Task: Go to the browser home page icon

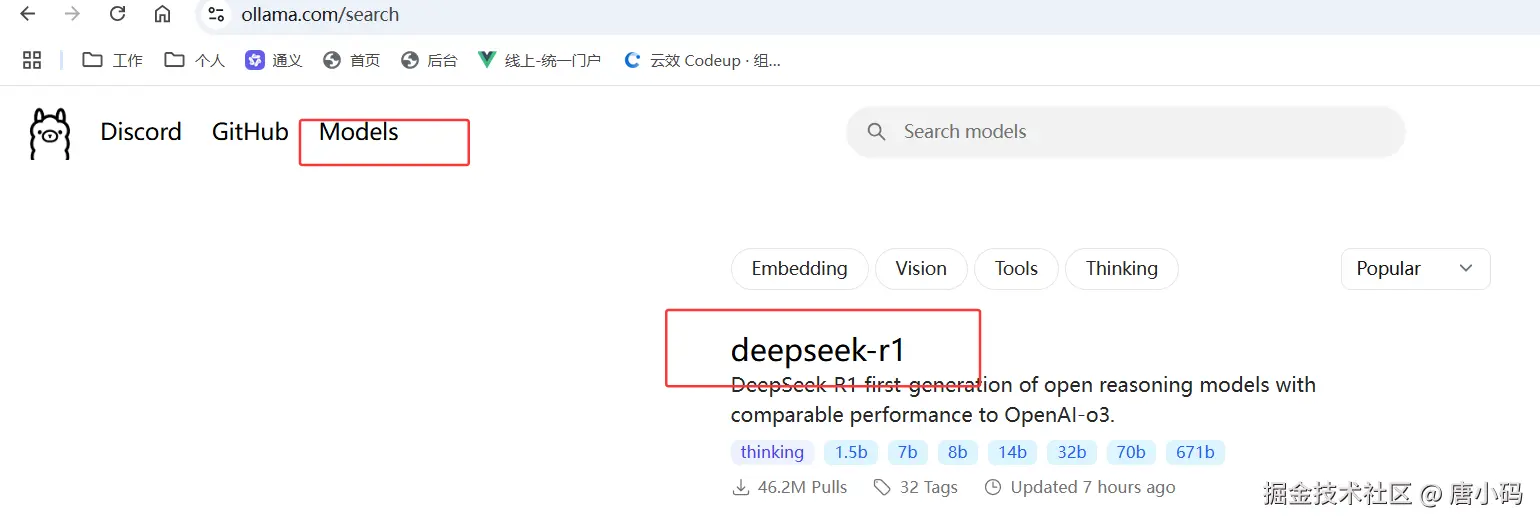Action: pyautogui.click(x=162, y=14)
